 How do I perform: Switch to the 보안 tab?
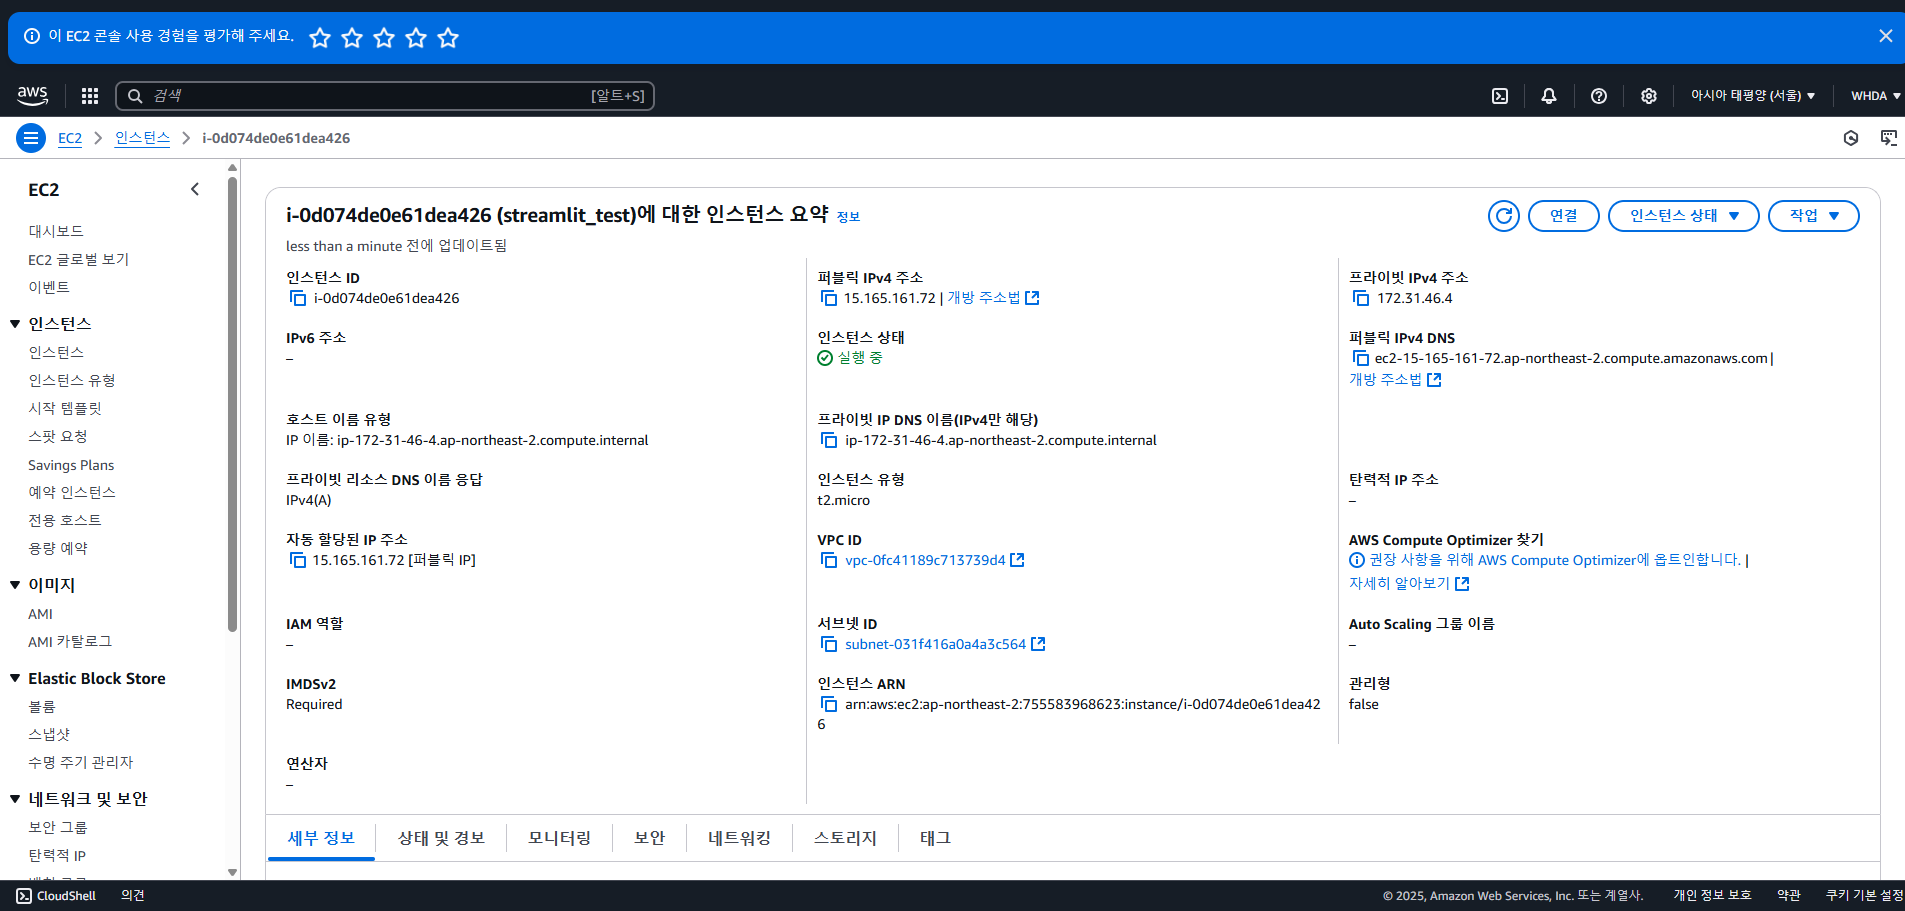click(649, 838)
